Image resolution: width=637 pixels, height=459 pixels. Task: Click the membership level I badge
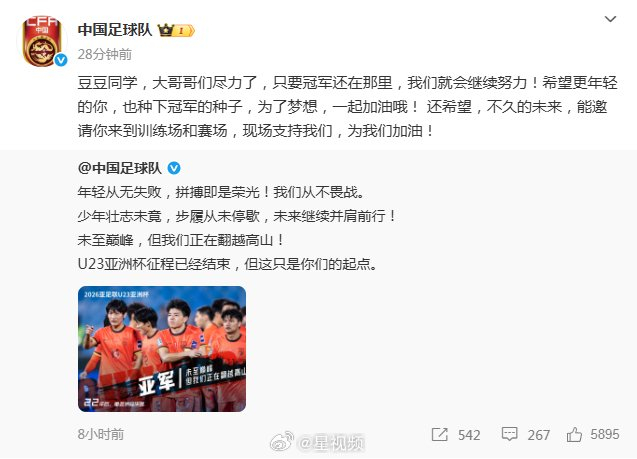[x=184, y=30]
